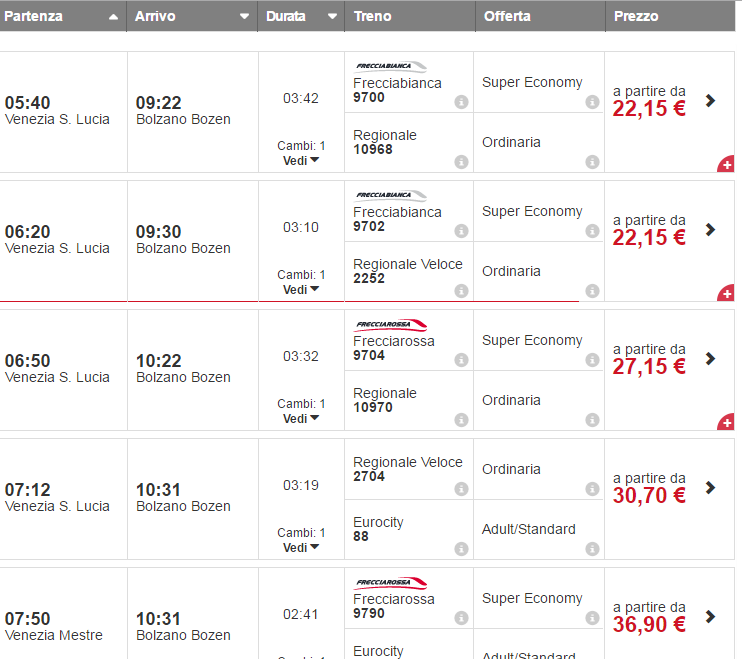Screen dimensions: 742x659
Task: Click red plus icon on 06:50 train row
Action: [x=726, y=423]
